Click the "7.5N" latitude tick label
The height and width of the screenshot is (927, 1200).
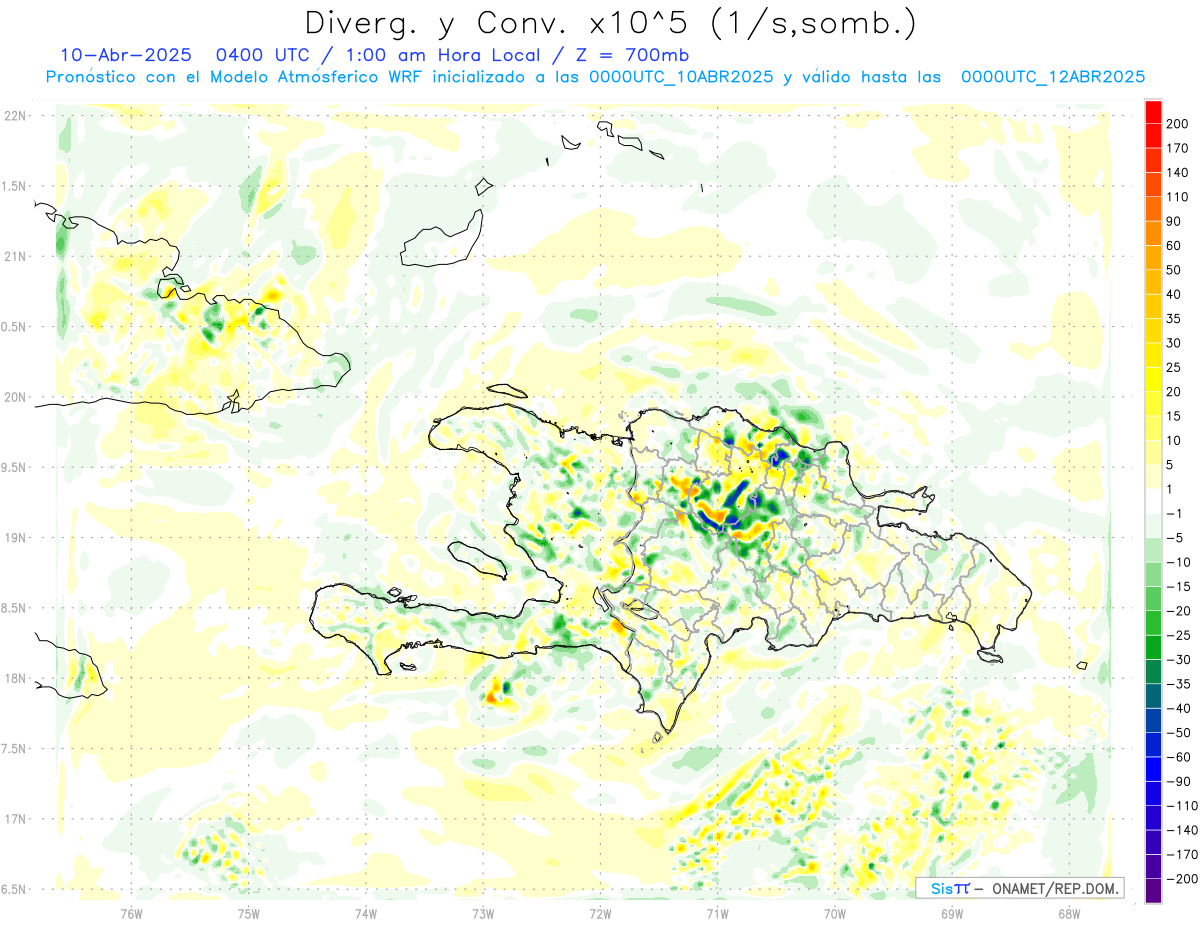pyautogui.click(x=14, y=749)
